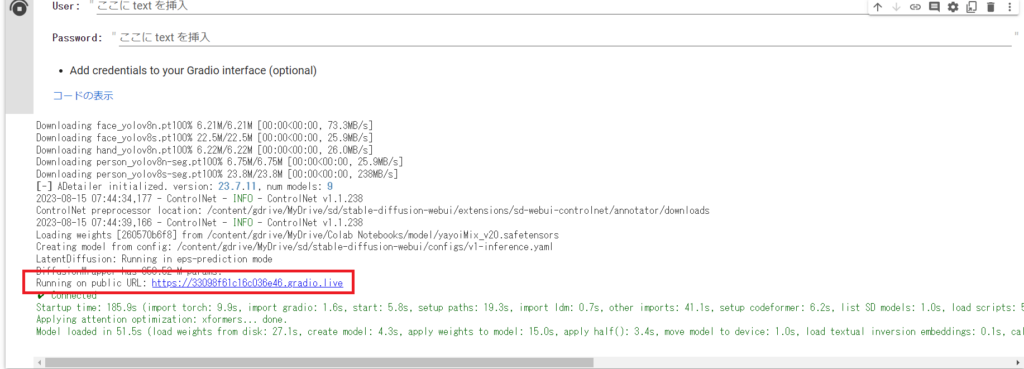Mirror the cell in a tab
The image size is (1024, 369).
click(972, 7)
